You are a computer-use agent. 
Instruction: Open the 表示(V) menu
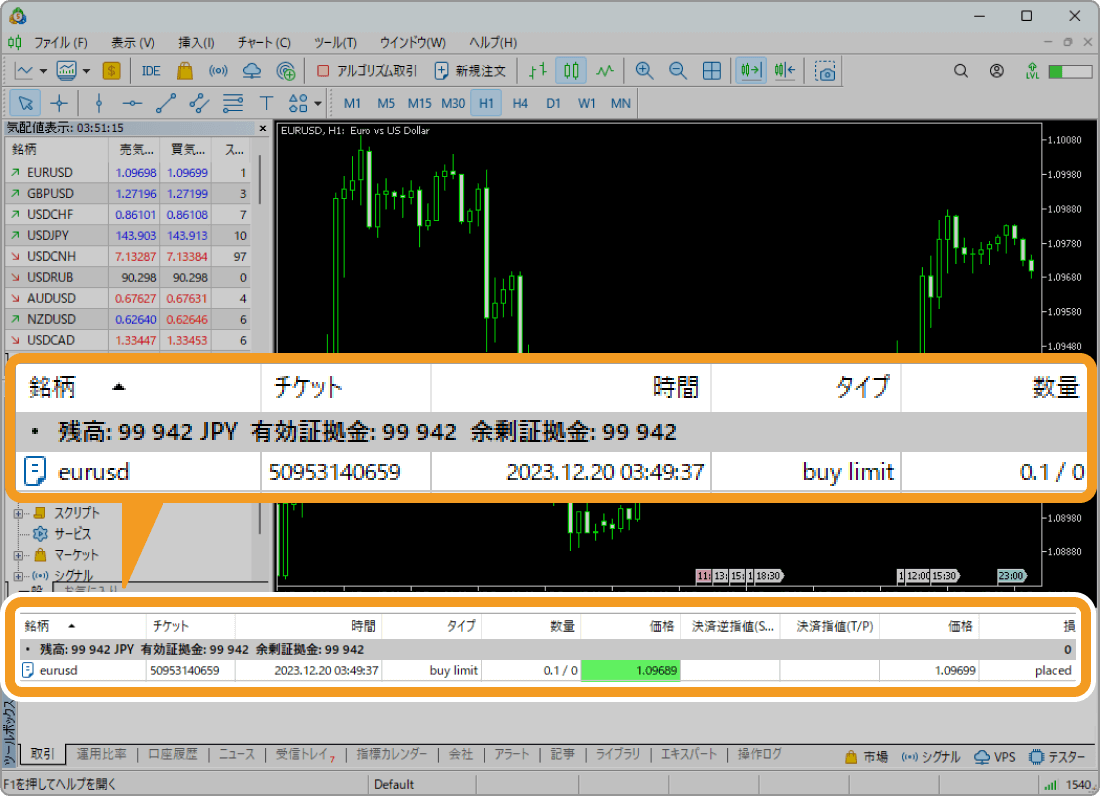coord(133,43)
